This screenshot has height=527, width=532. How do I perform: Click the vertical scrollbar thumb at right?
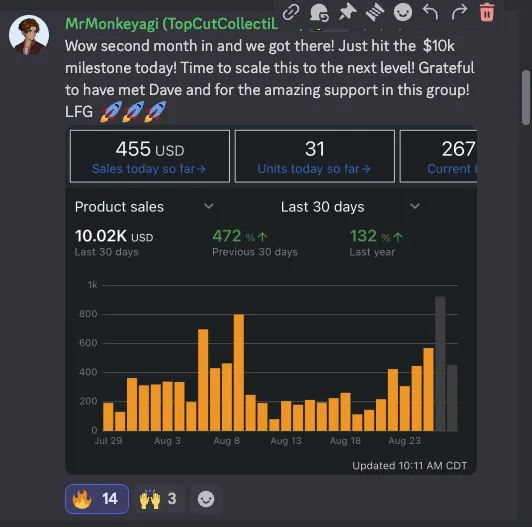526,97
